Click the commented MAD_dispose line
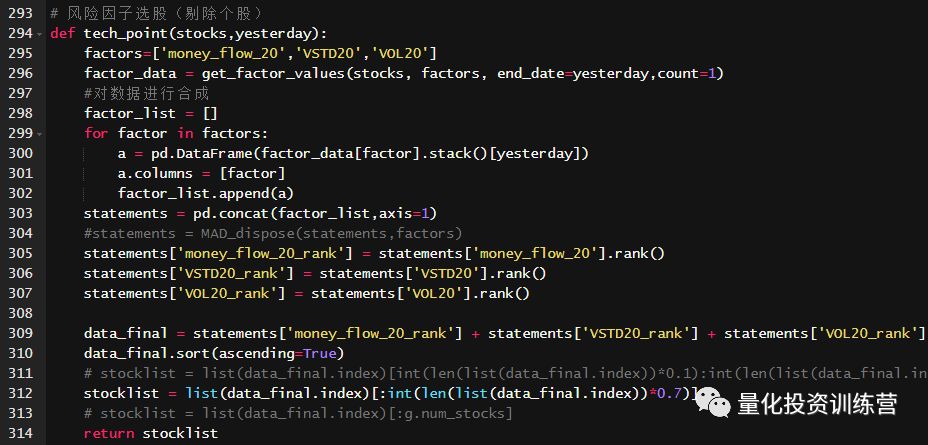The width and height of the screenshot is (928, 445). click(x=273, y=233)
